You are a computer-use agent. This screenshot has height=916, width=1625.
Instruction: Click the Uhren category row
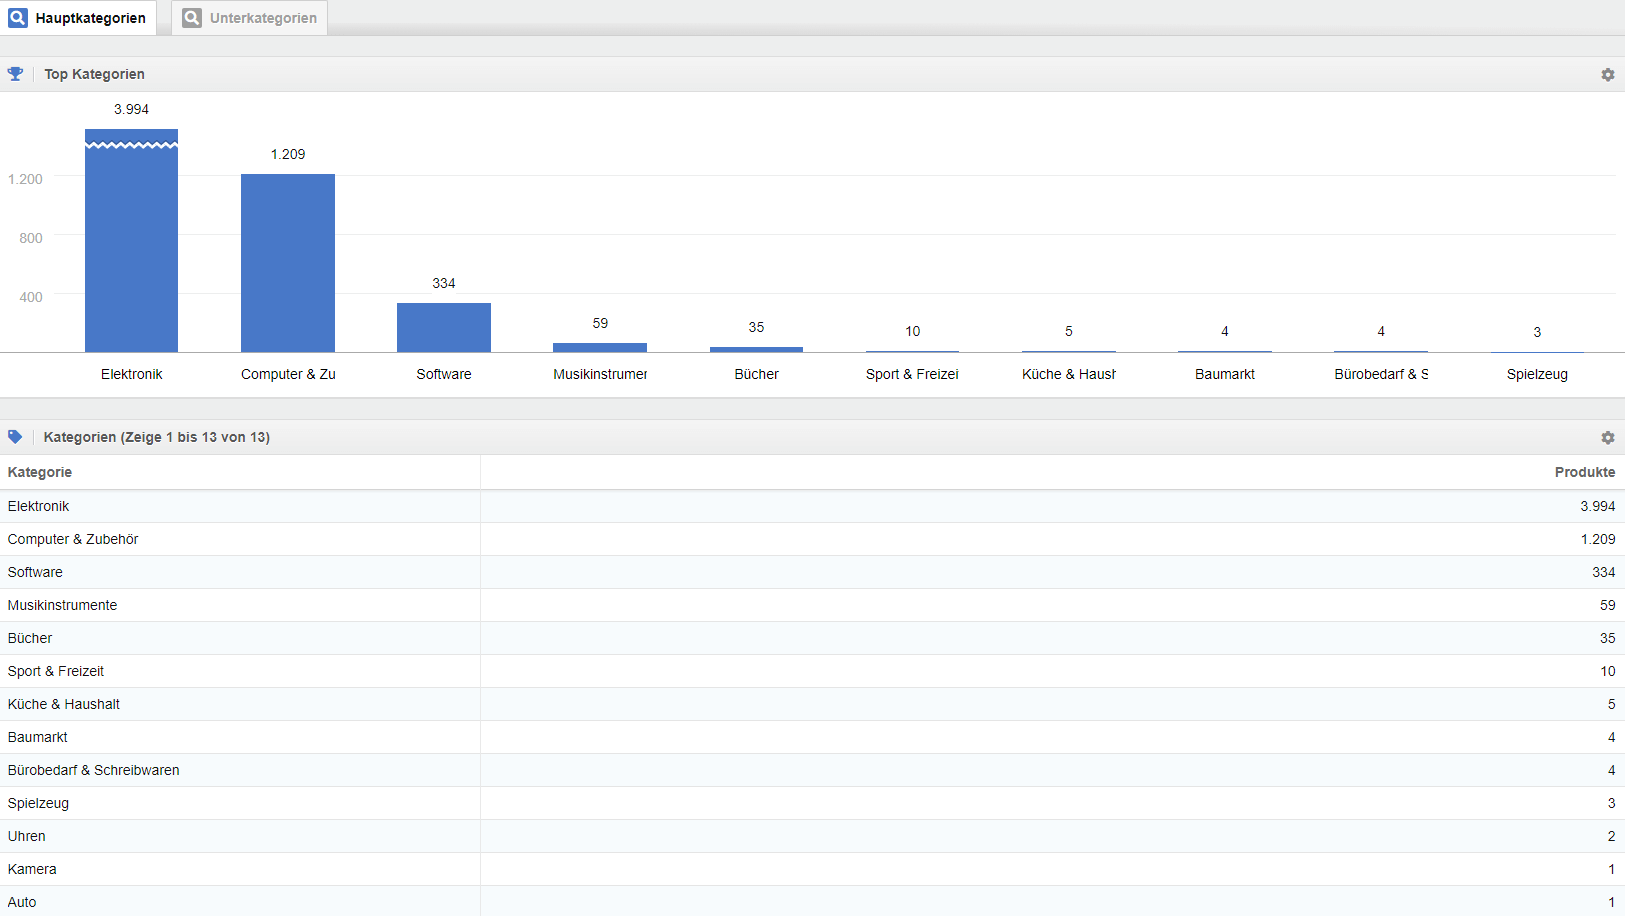click(27, 836)
